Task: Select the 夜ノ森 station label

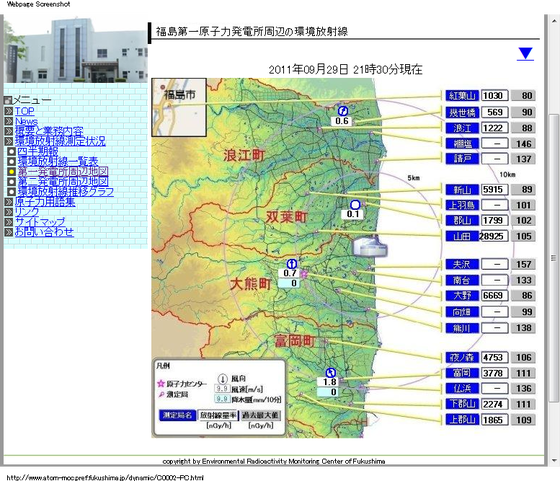Action: [x=462, y=357]
